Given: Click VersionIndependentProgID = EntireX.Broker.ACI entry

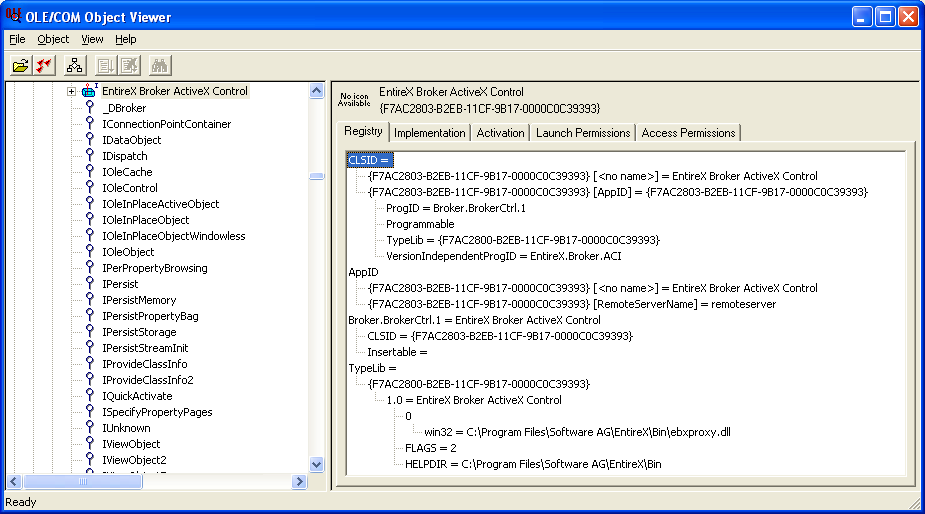Looking at the screenshot, I should pyautogui.click(x=503, y=256).
